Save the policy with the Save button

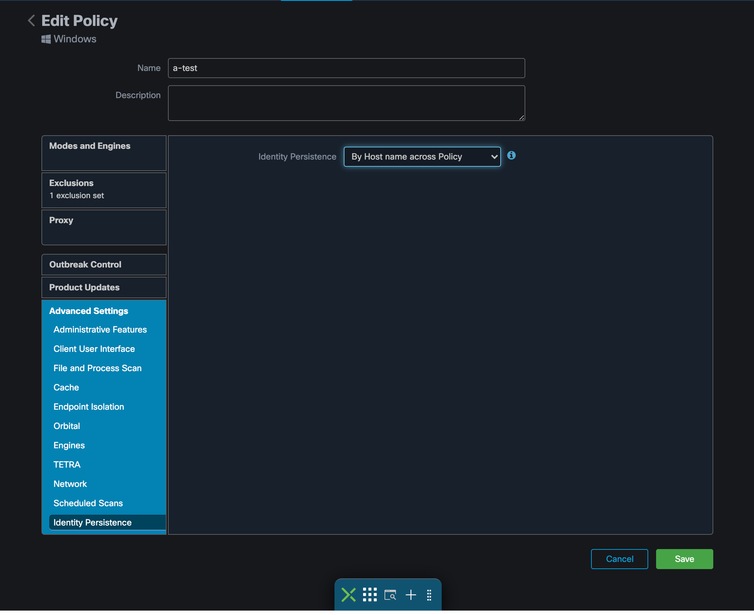point(684,559)
